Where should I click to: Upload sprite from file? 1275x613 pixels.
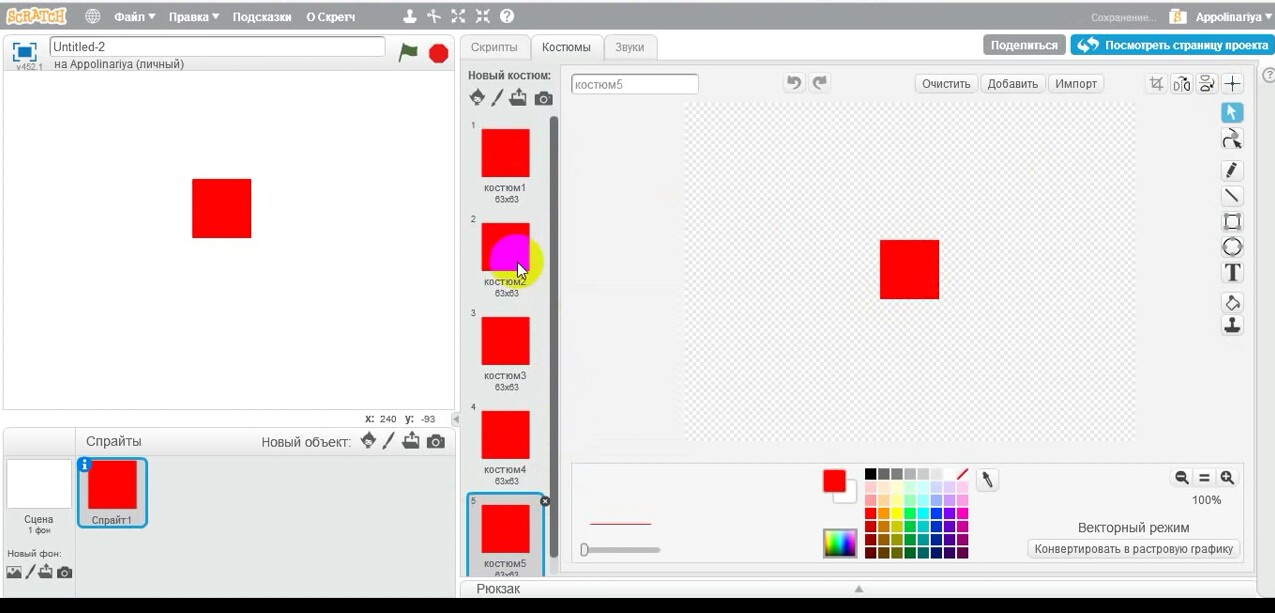click(410, 441)
